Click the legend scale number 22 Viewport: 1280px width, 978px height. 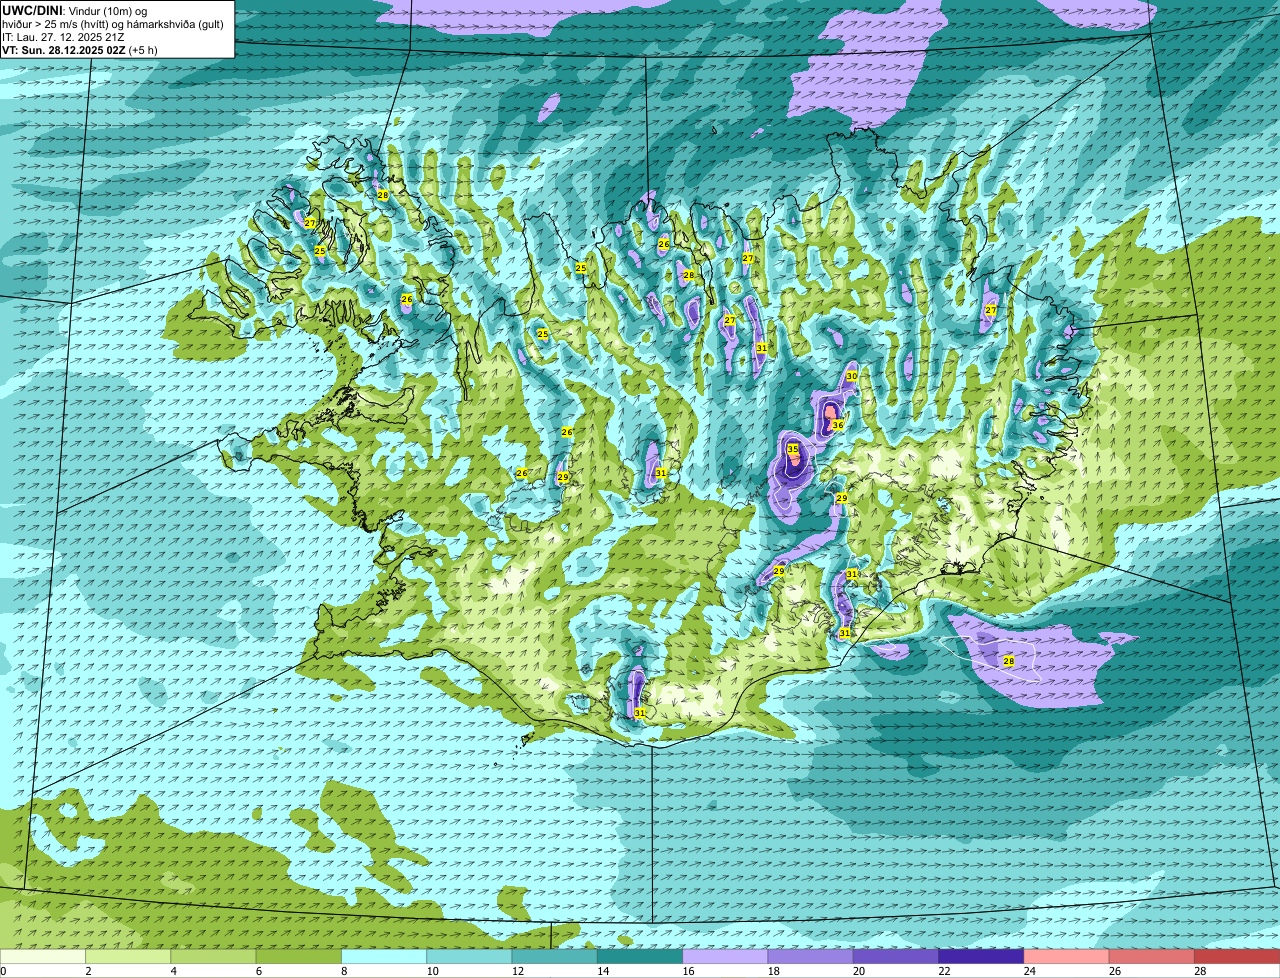click(944, 971)
